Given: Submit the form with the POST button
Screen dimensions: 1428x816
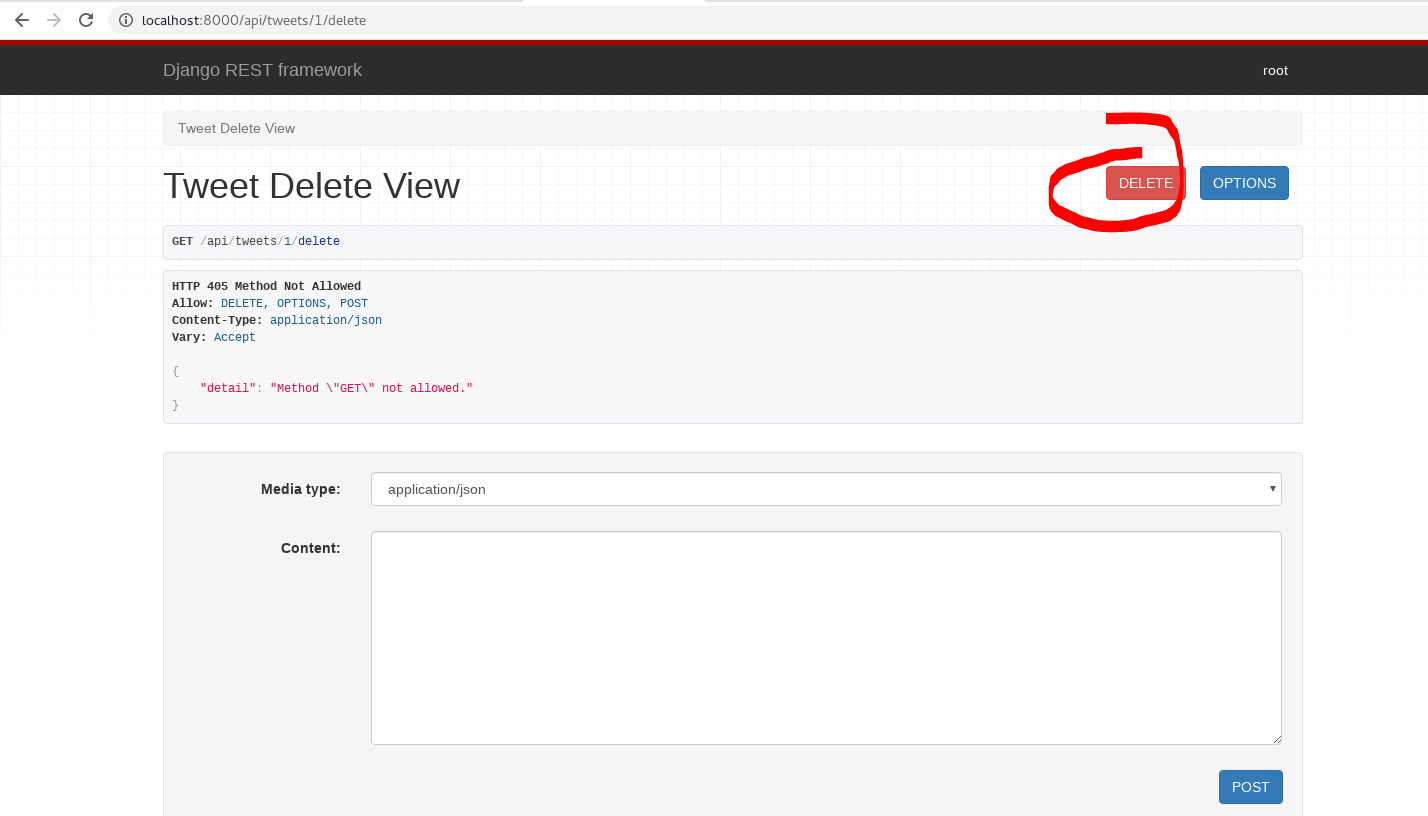Looking at the screenshot, I should 1250,787.
